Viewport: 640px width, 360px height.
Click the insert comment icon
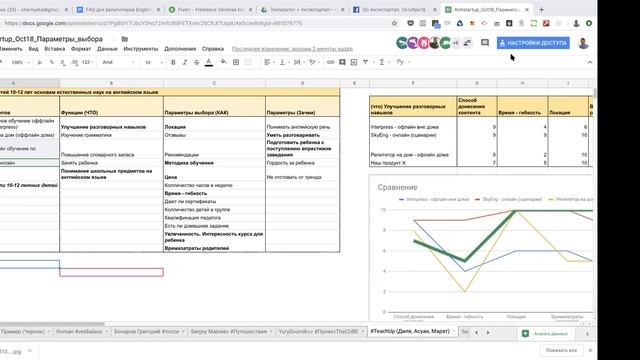click(342, 62)
